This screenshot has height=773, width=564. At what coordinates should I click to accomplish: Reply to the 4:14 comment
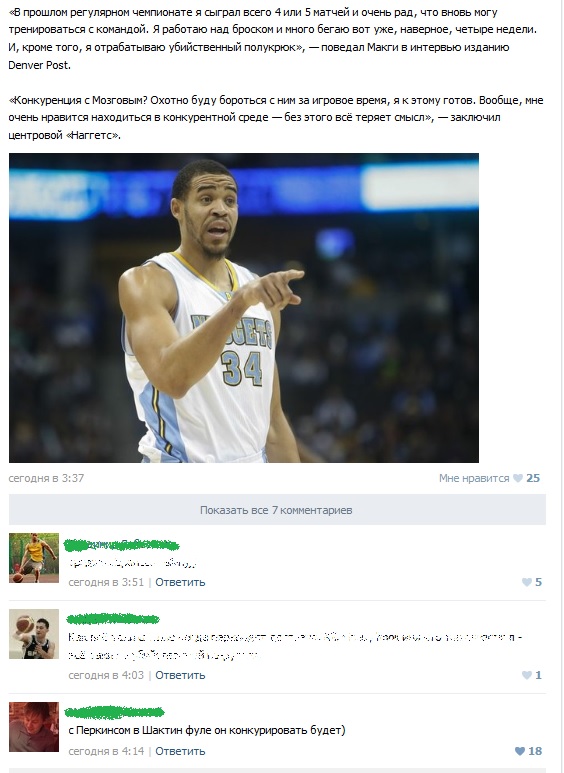[x=180, y=751]
